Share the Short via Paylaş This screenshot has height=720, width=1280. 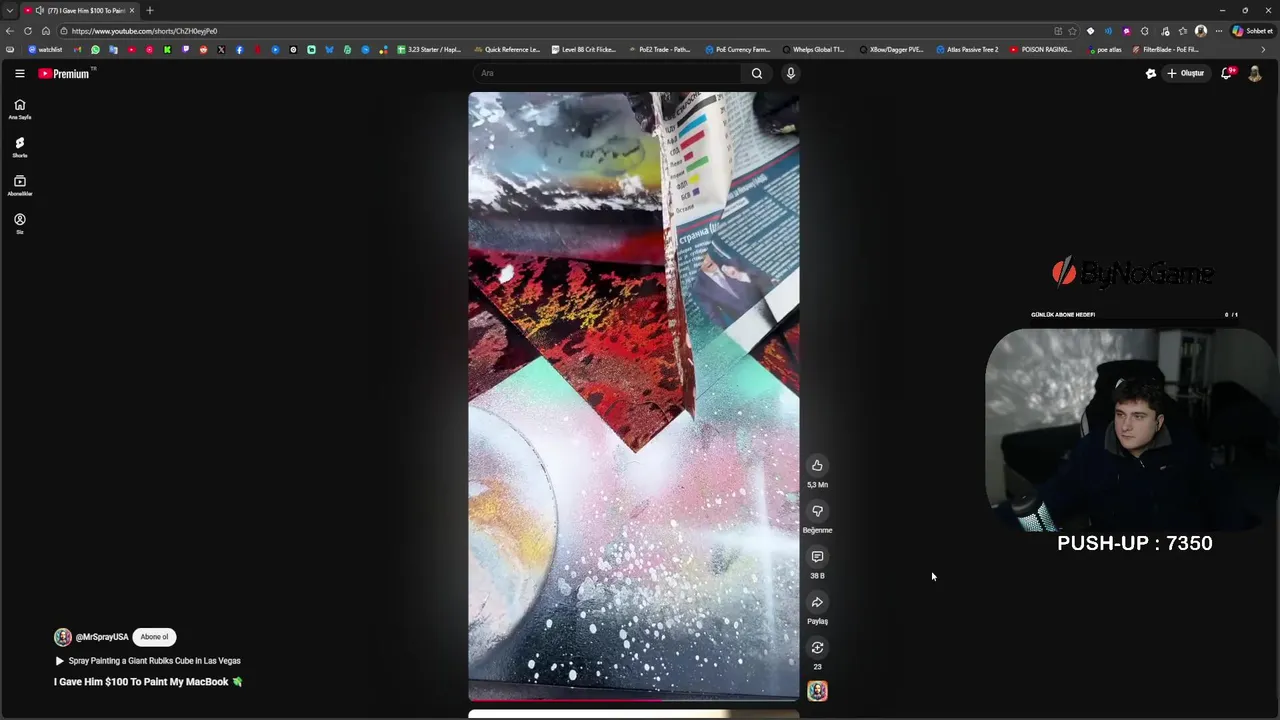click(x=817, y=602)
